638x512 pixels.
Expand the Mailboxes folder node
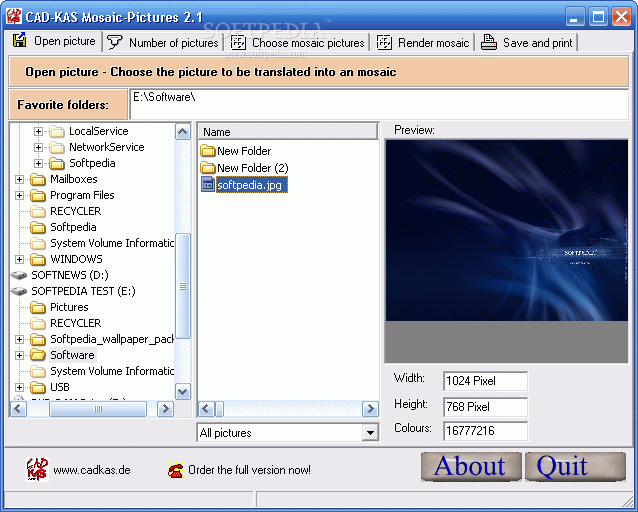[x=19, y=179]
